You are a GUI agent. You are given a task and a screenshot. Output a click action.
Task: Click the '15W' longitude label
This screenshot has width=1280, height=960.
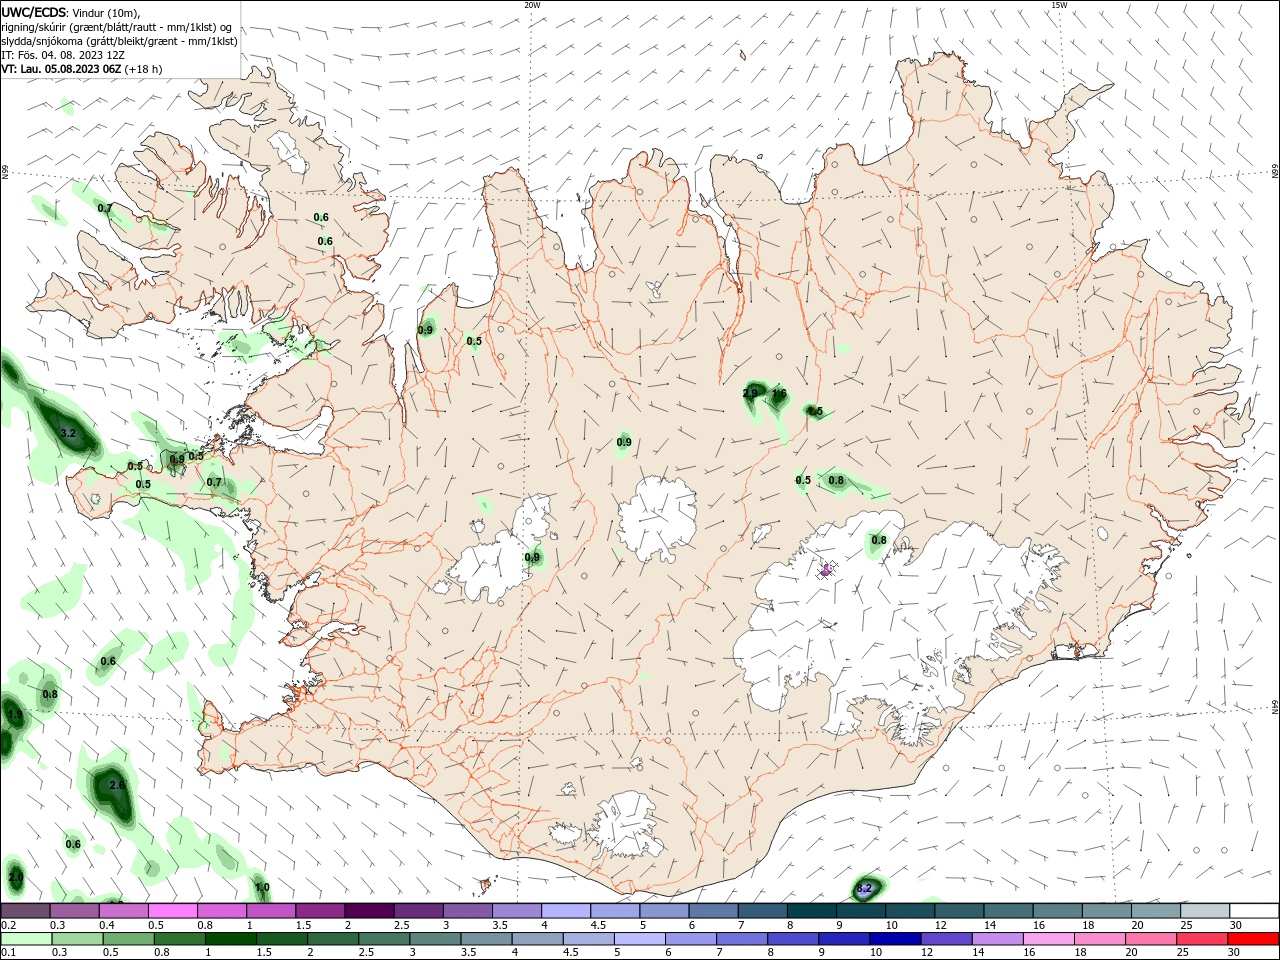[1059, 5]
